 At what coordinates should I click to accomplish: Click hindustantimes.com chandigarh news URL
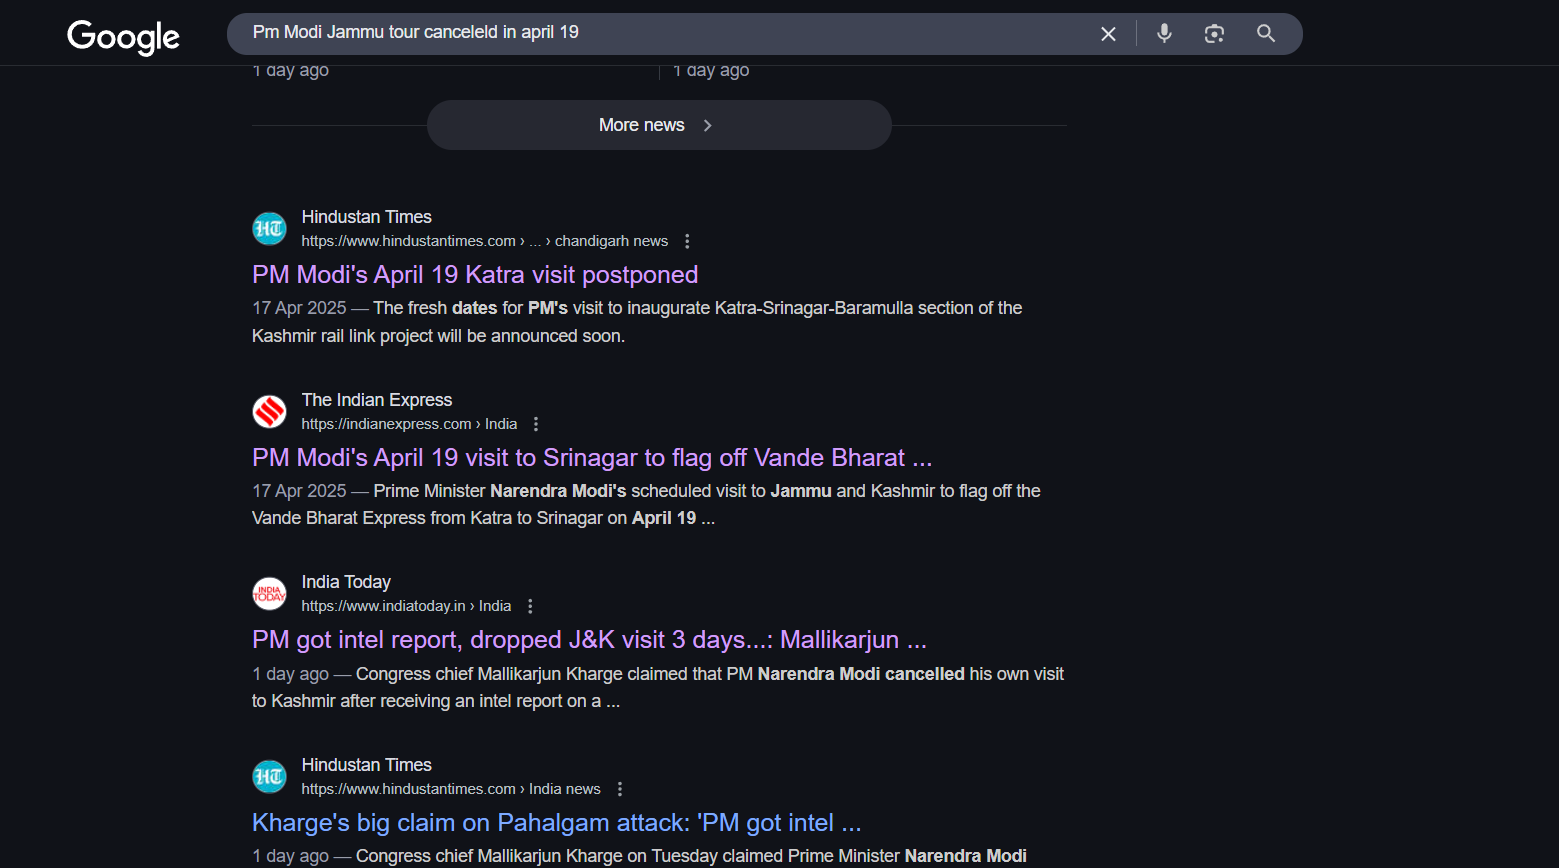(x=485, y=241)
